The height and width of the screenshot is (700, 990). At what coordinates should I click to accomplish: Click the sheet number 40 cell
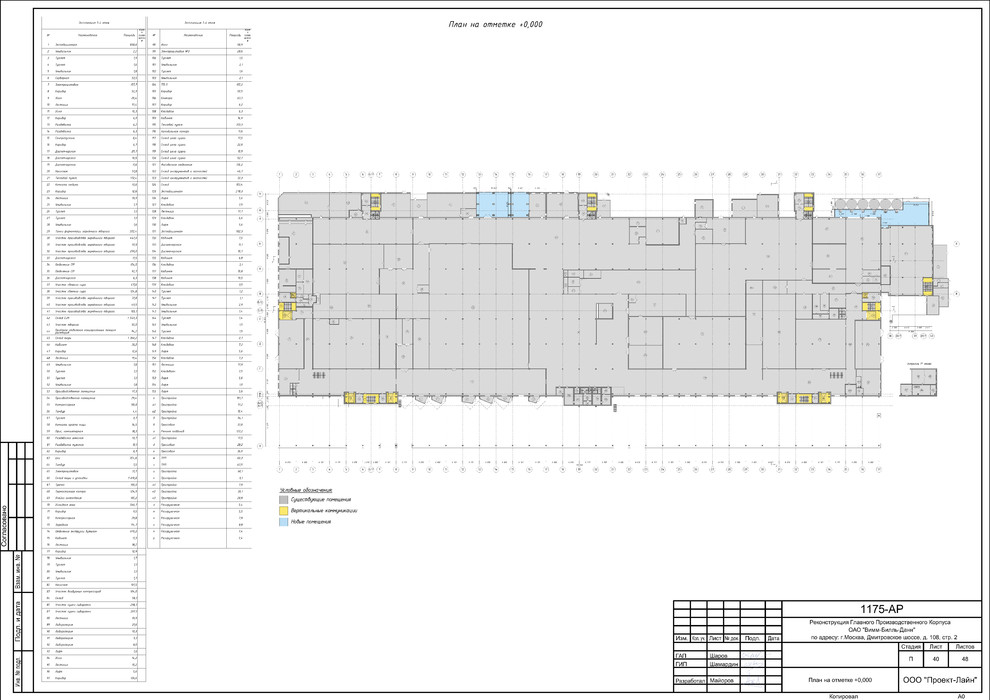pos(937,659)
